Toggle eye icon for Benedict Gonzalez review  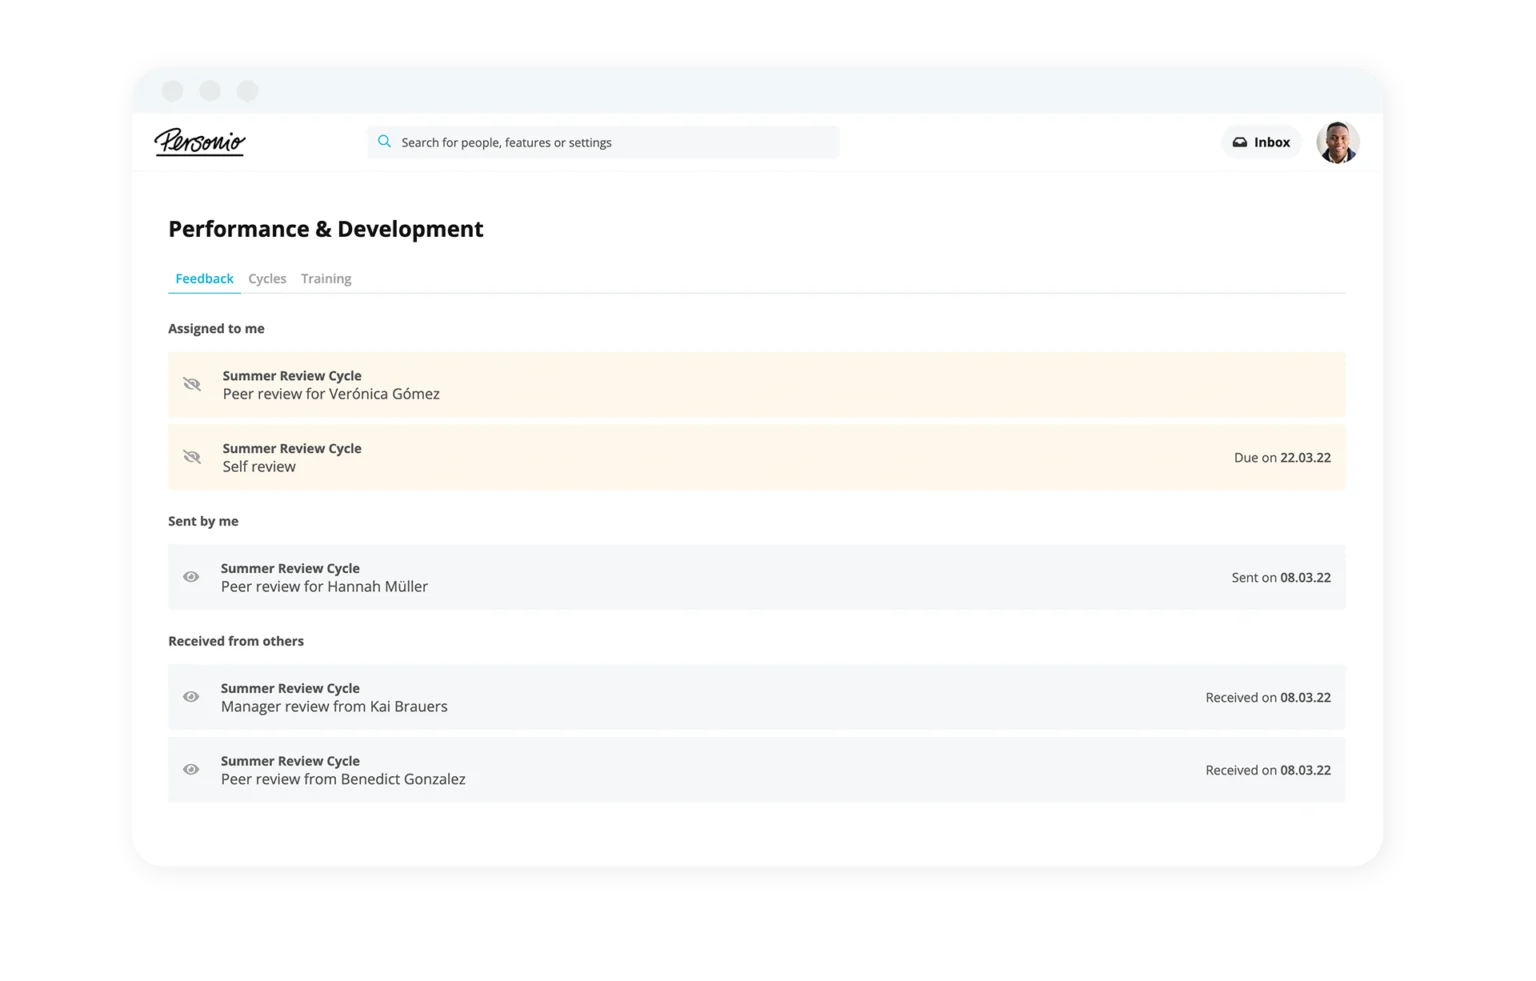[191, 770]
